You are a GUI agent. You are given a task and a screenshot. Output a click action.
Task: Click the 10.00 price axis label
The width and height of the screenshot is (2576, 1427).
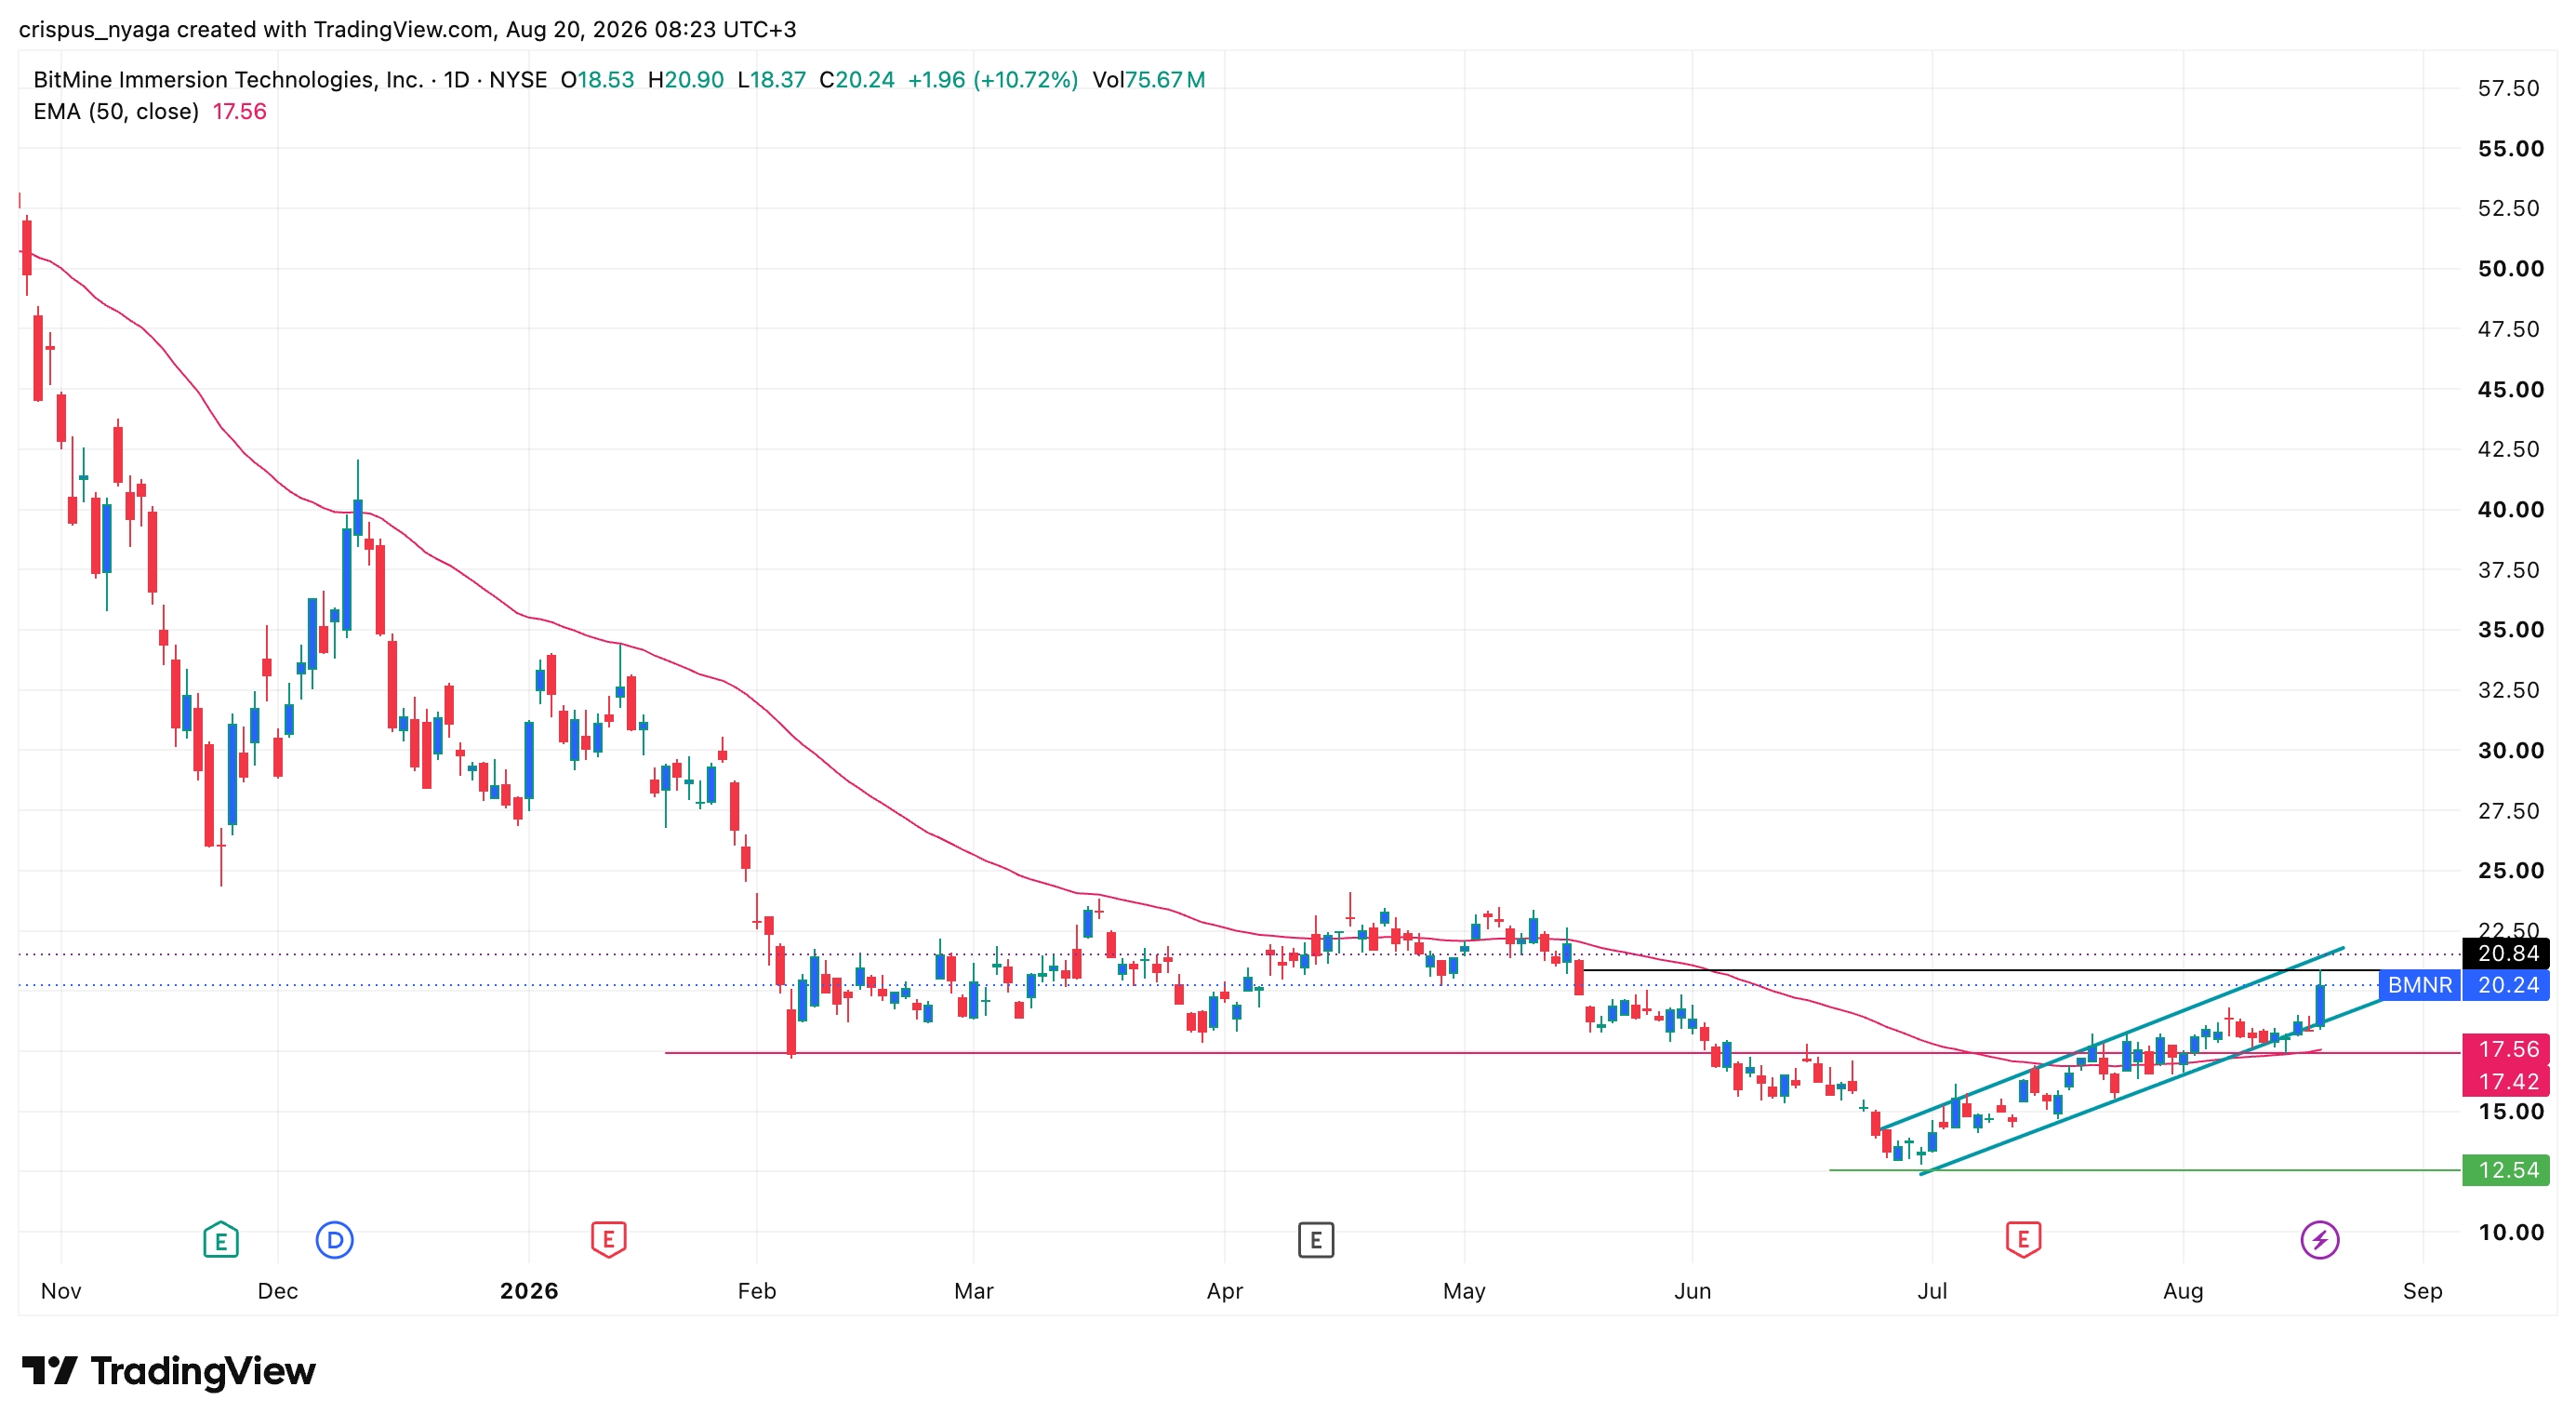click(2510, 1232)
